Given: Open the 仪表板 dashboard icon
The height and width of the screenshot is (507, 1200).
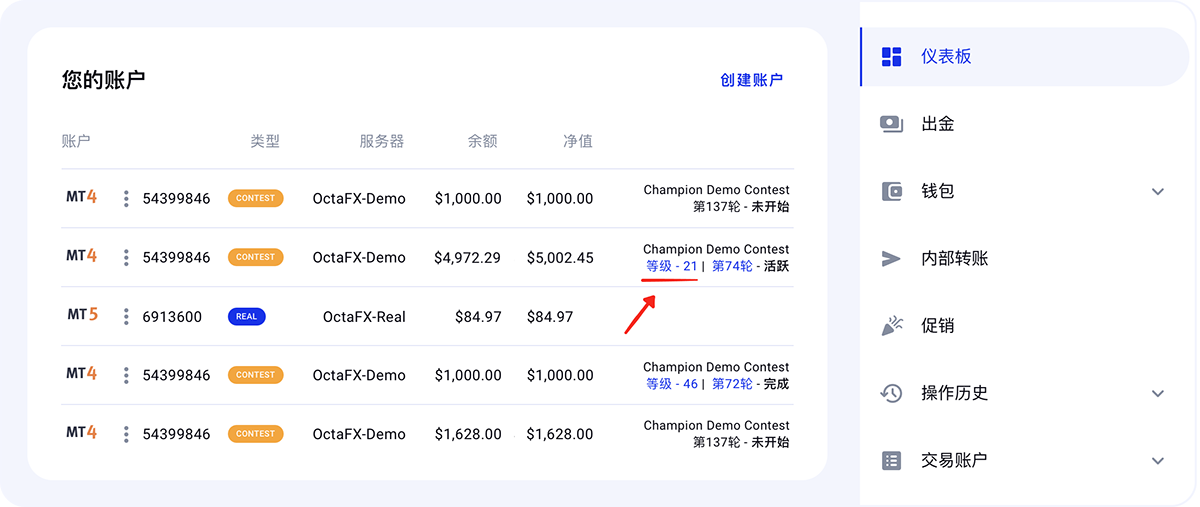Looking at the screenshot, I should tap(891, 57).
